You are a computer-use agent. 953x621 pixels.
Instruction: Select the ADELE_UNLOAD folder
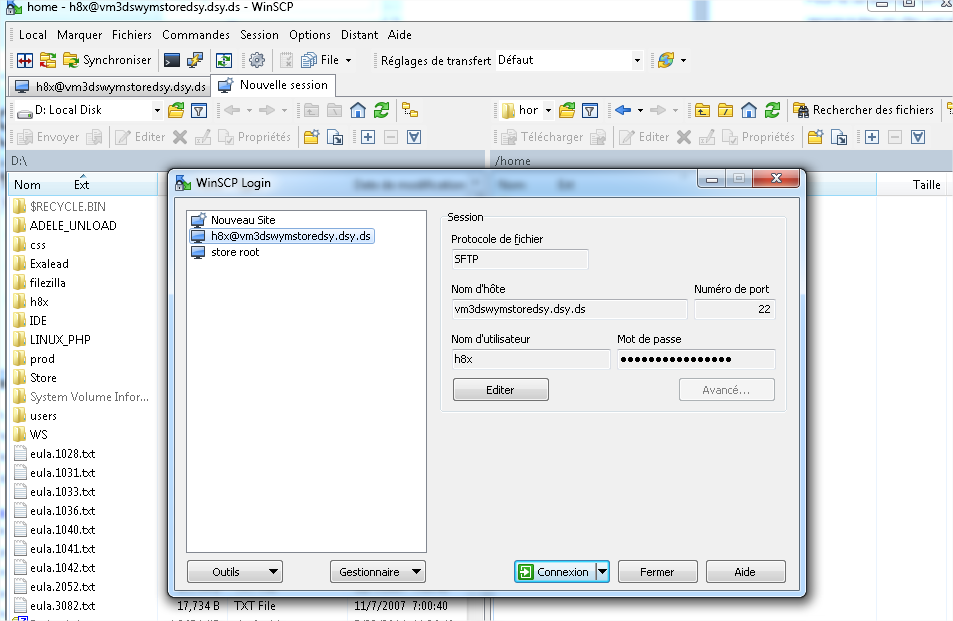click(73, 226)
